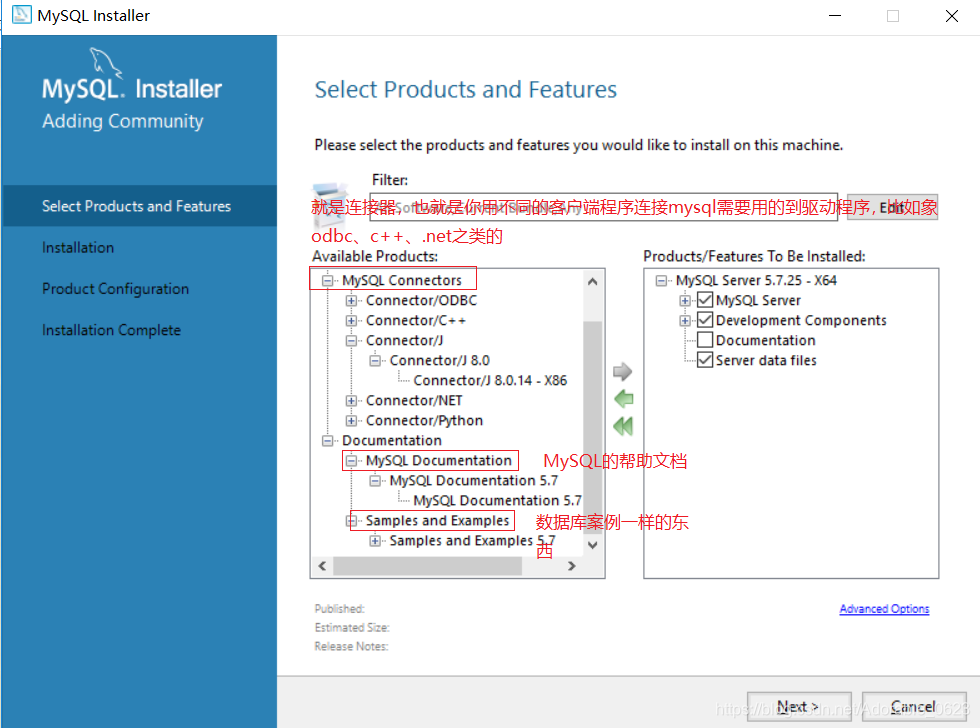
Task: Click the Cancel button
Action: pos(914,707)
